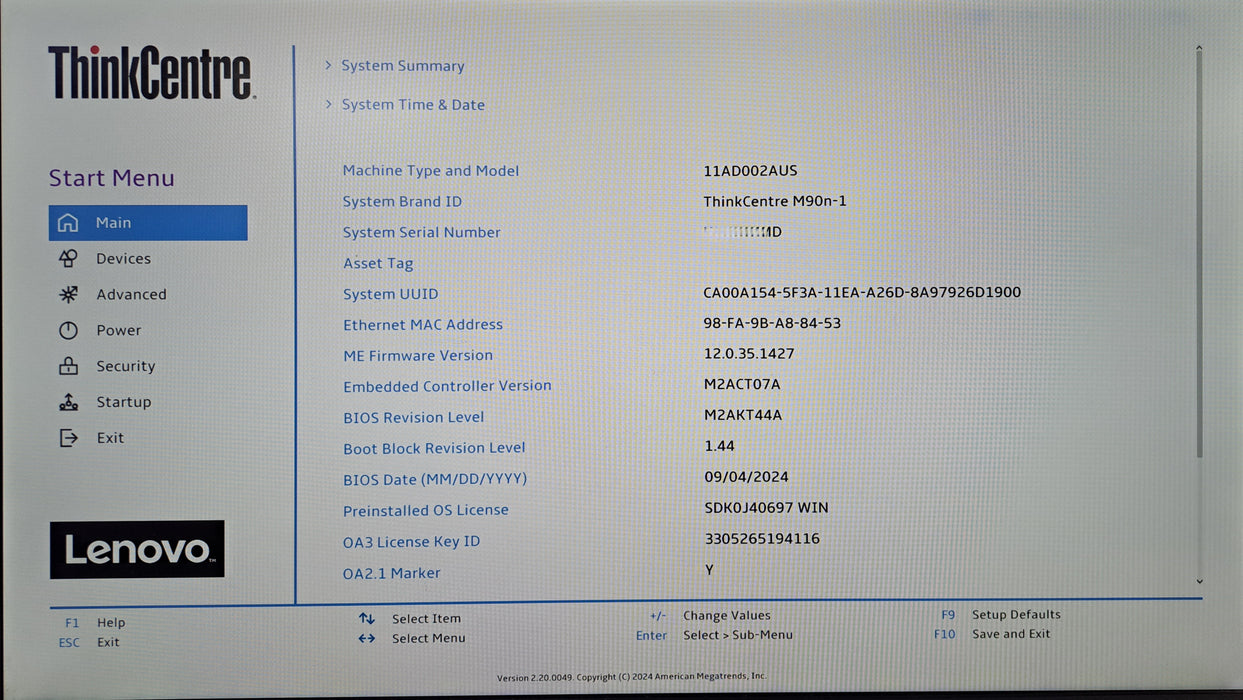This screenshot has height=700, width=1243.
Task: Click the Main home icon
Action: 68,223
